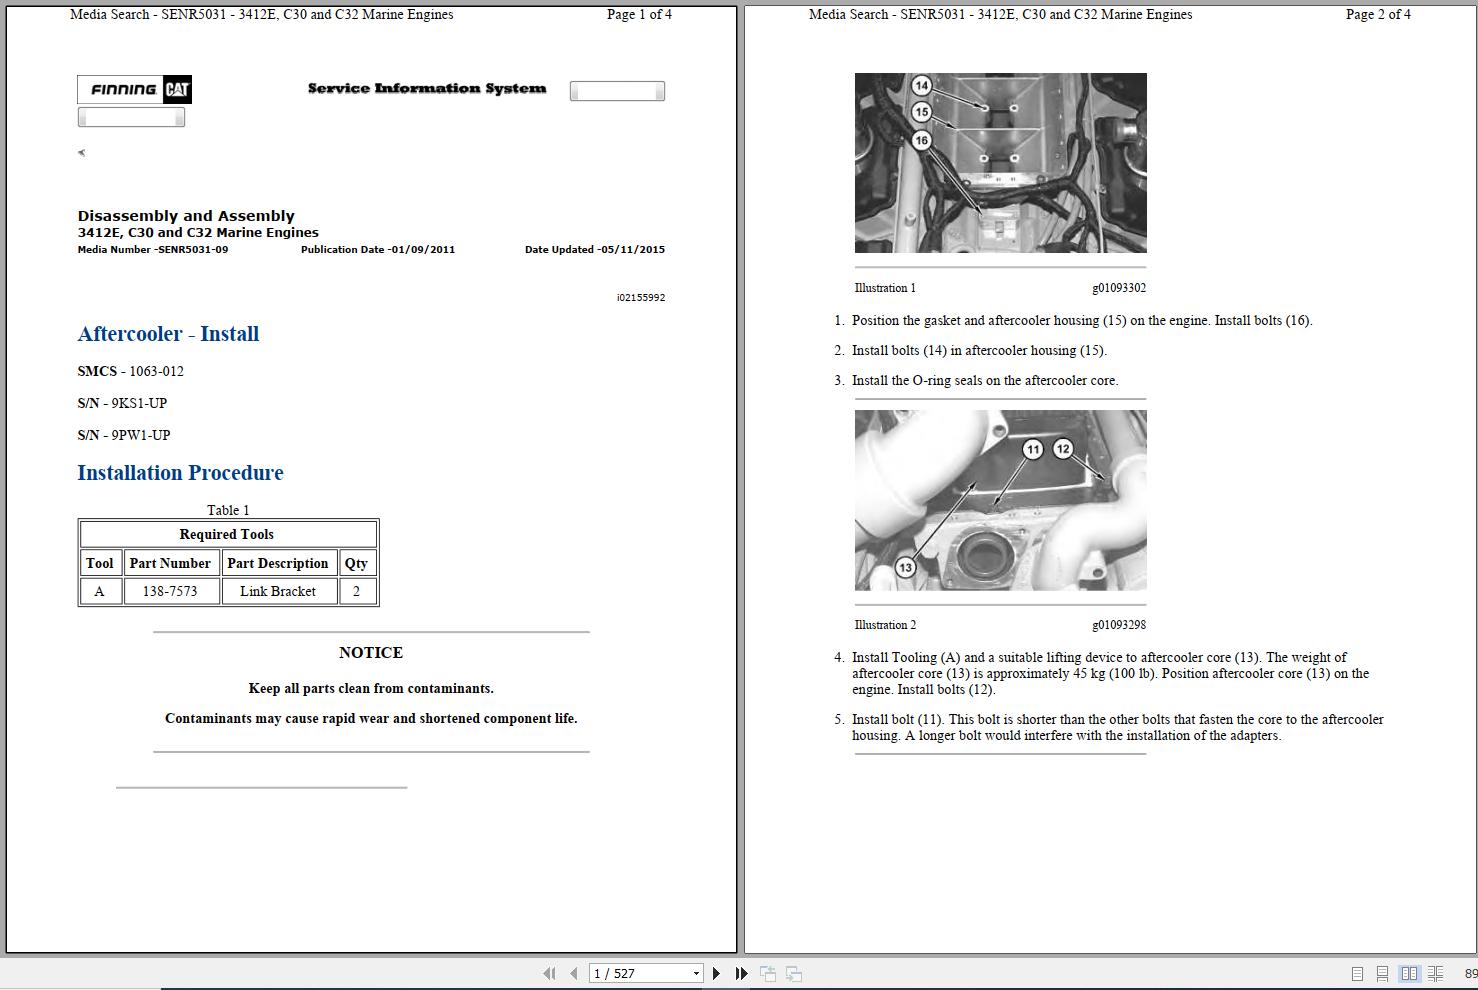This screenshot has width=1478, height=990.
Task: Go to the last page of the document
Action: [x=741, y=973]
